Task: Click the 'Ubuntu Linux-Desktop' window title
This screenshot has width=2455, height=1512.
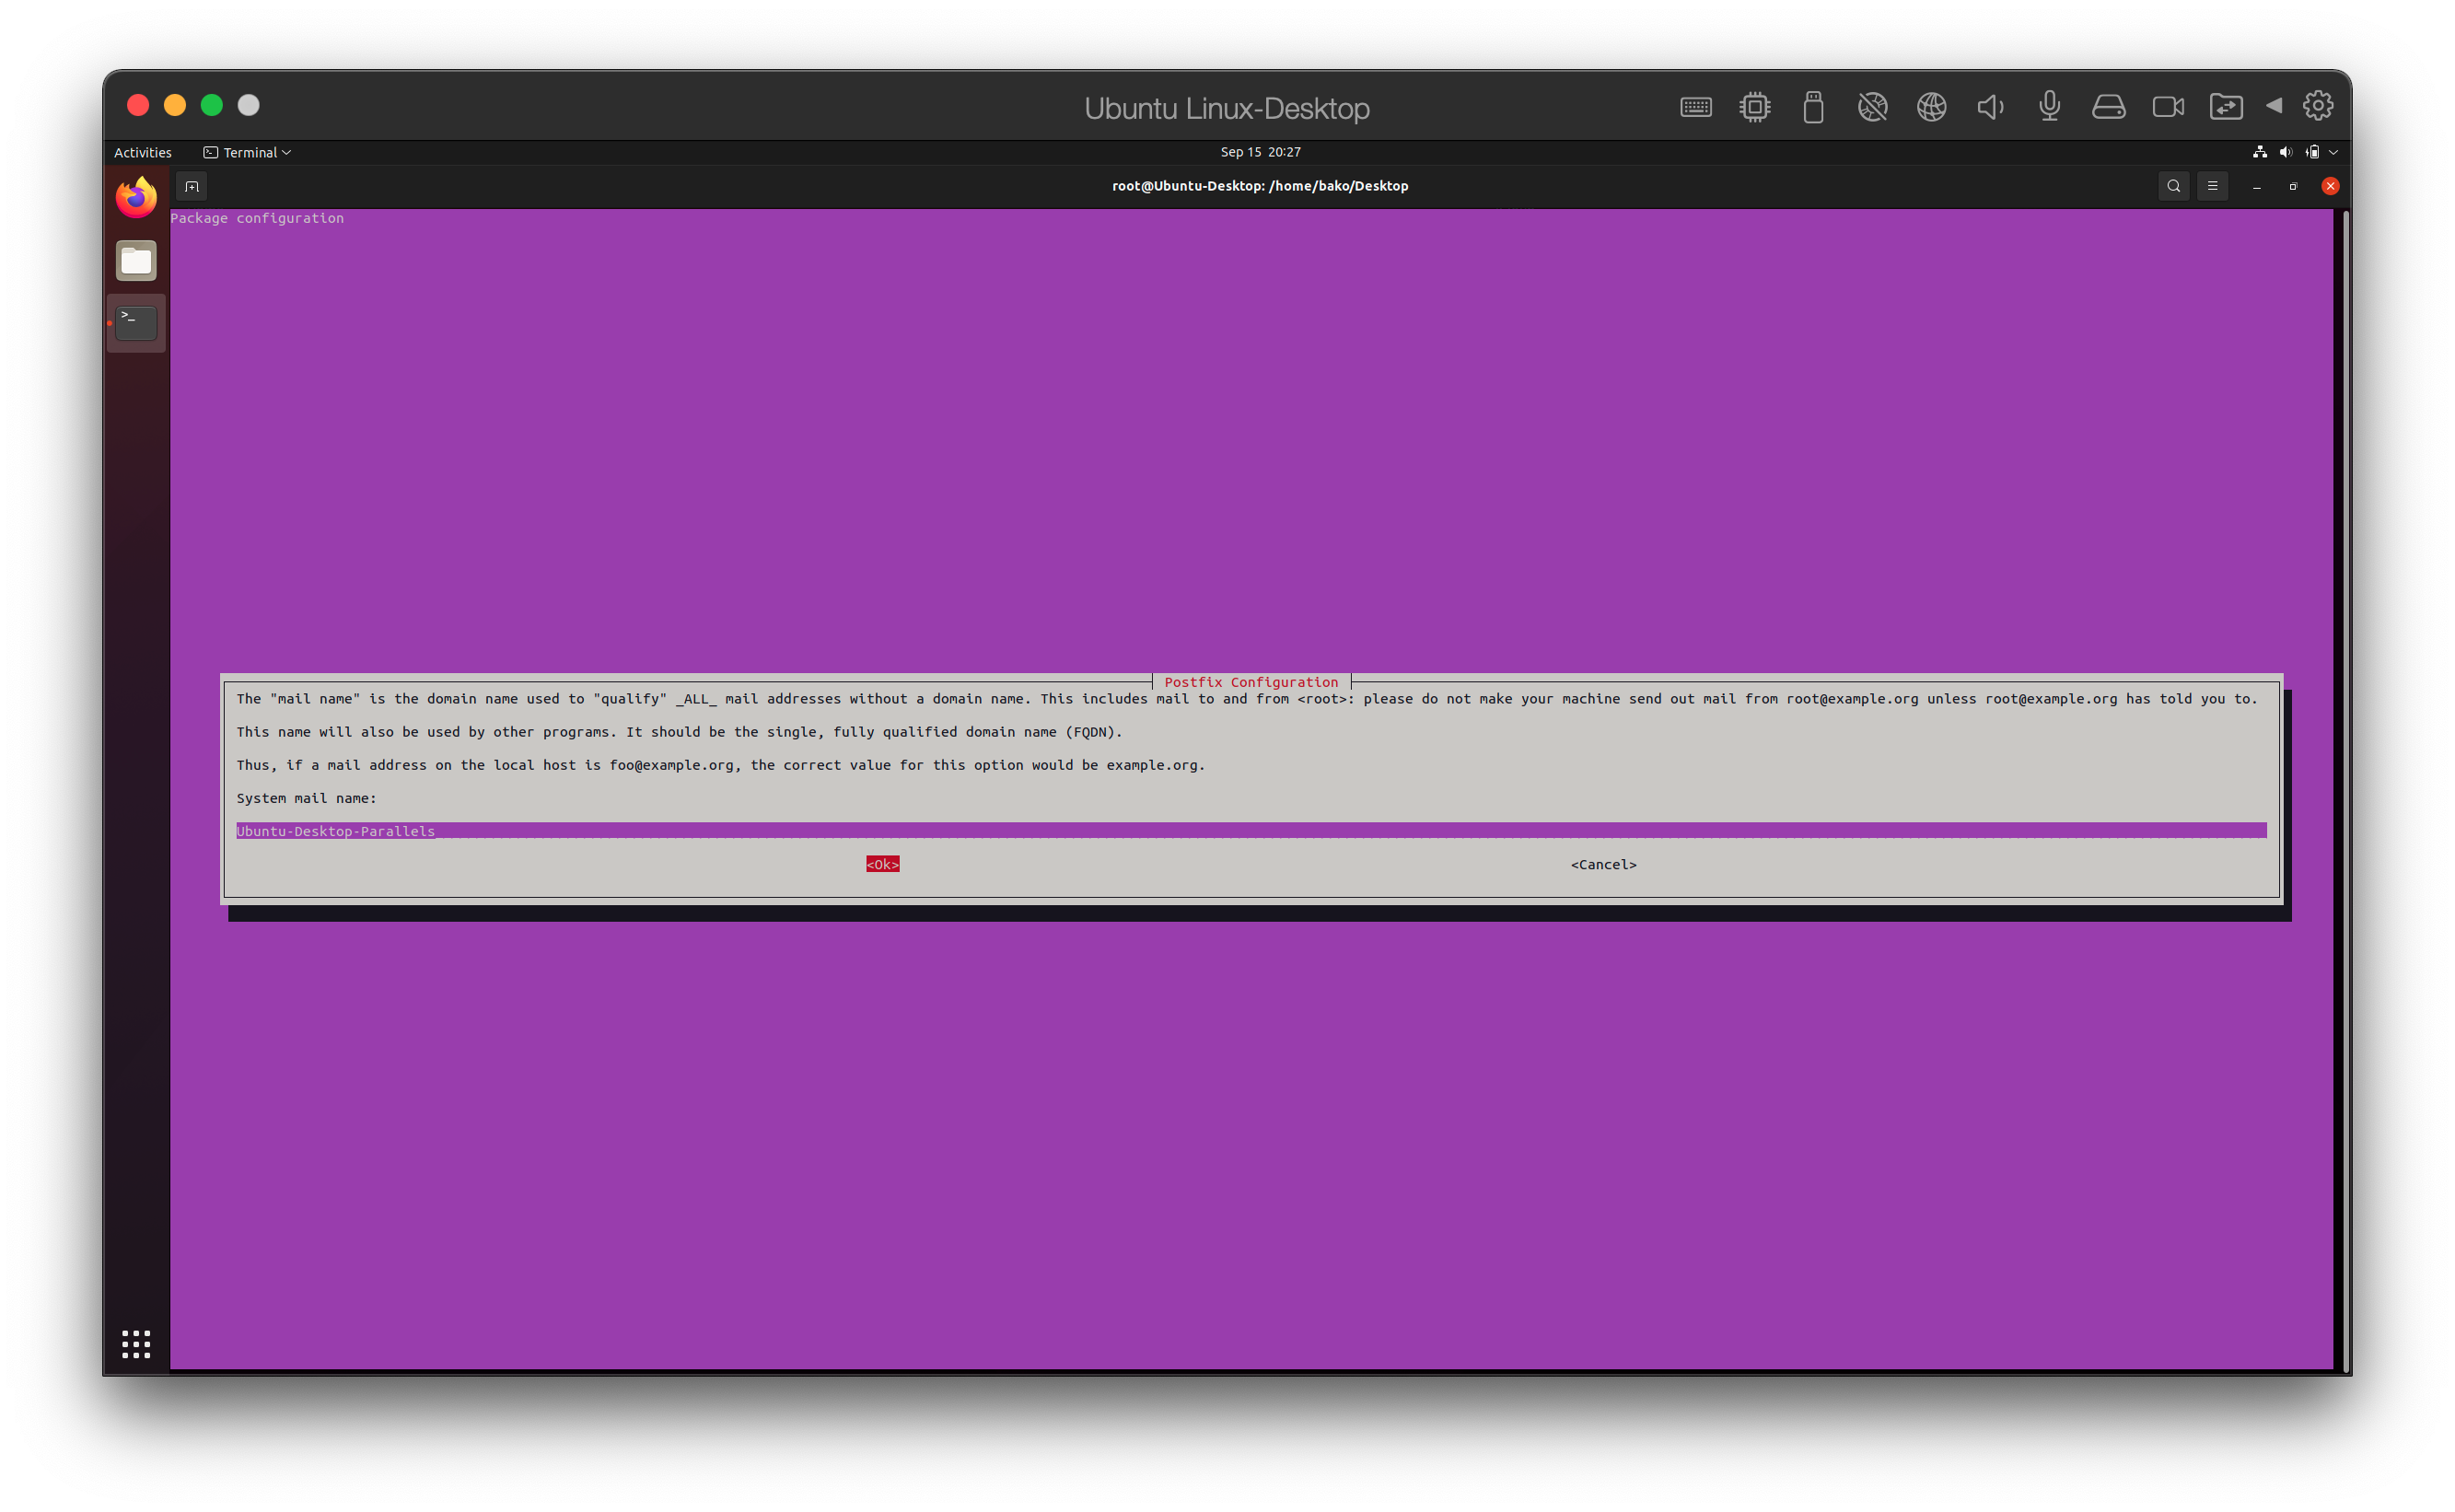Action: pos(1227,108)
